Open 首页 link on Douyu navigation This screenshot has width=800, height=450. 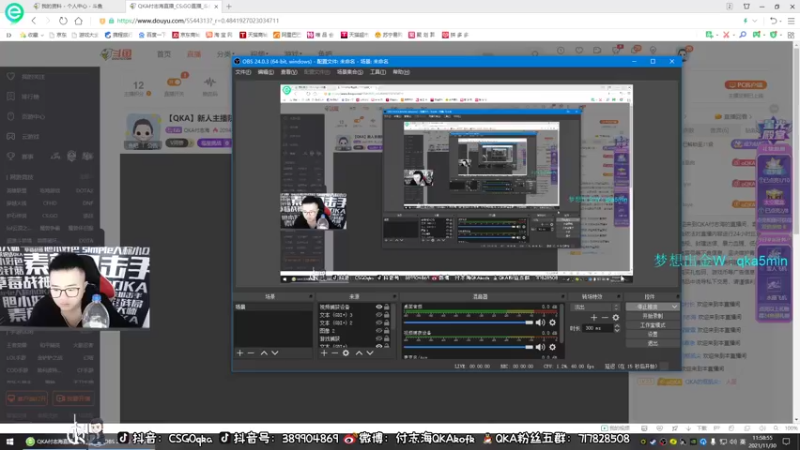pyautogui.click(x=164, y=54)
